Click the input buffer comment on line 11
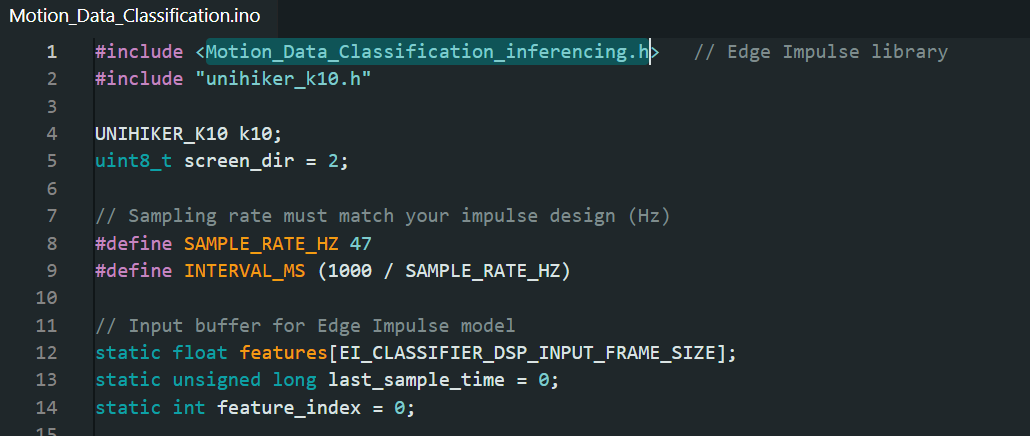The height and width of the screenshot is (436, 1030). click(x=305, y=326)
